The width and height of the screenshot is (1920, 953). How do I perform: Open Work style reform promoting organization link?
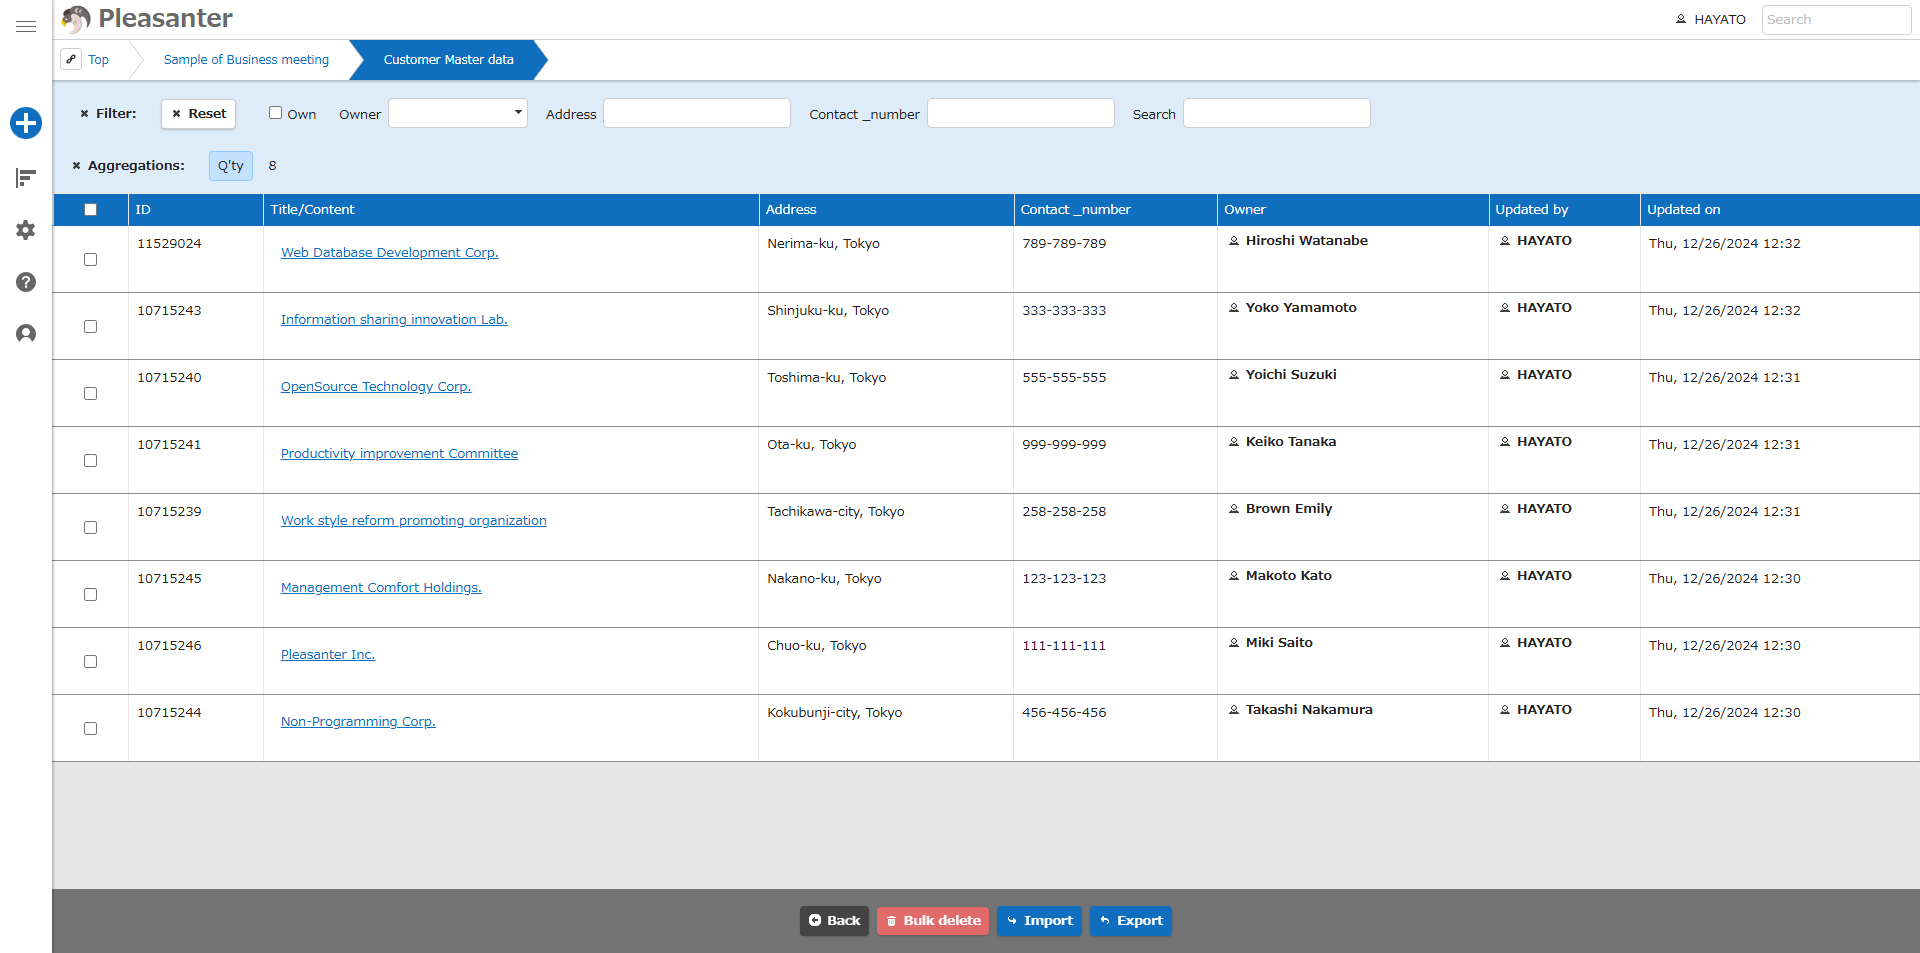pyautogui.click(x=413, y=521)
